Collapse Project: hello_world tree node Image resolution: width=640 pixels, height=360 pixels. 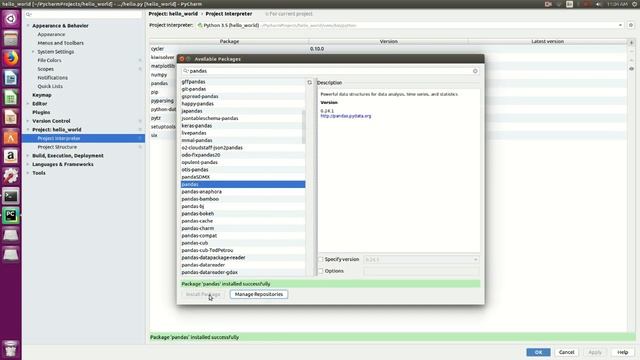[28, 130]
